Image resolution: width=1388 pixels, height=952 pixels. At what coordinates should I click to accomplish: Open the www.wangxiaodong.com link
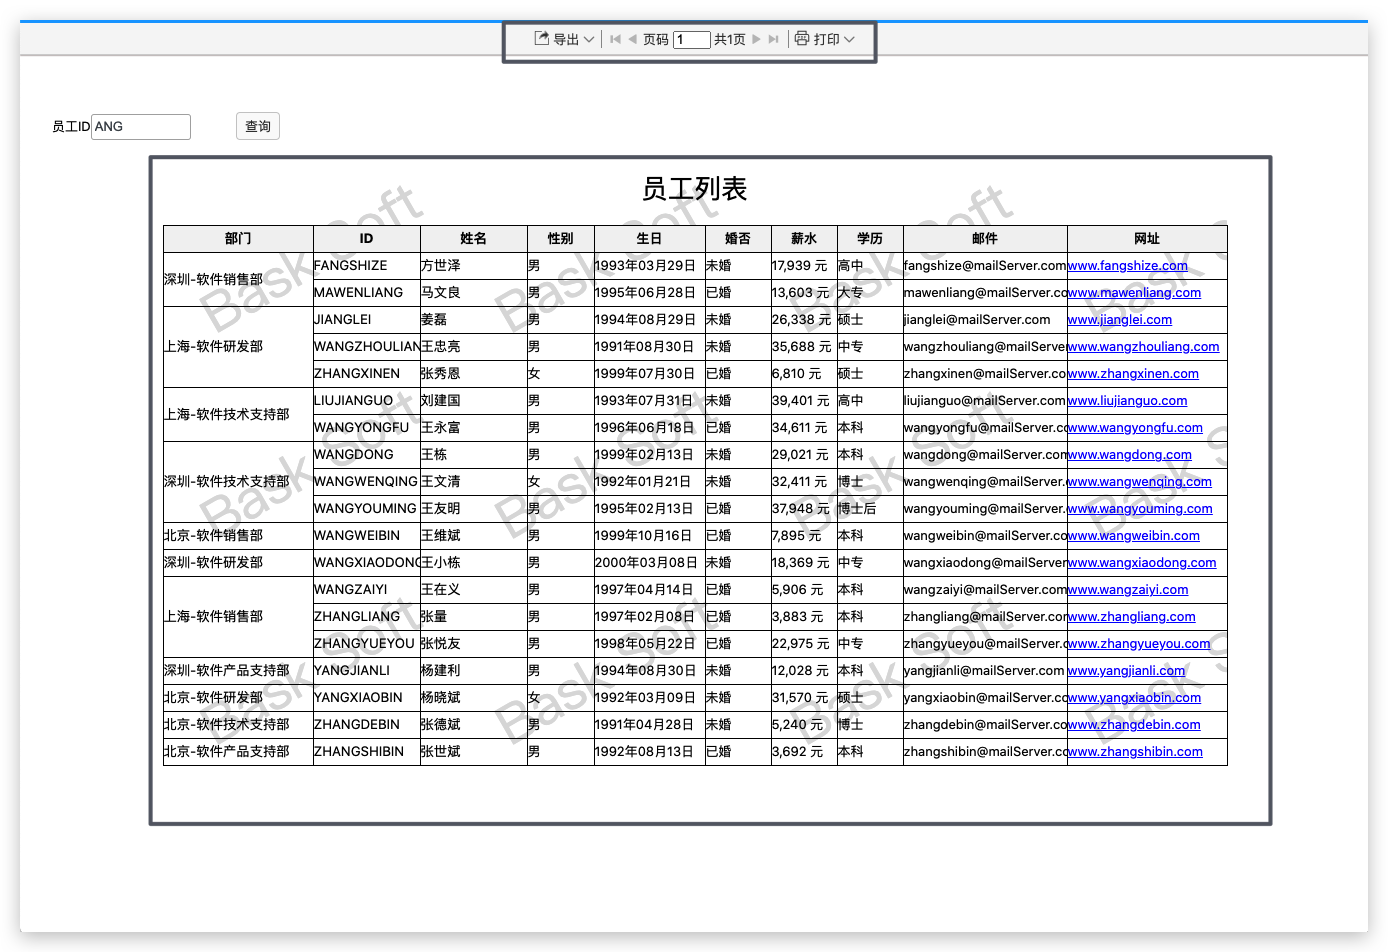pos(1142,563)
